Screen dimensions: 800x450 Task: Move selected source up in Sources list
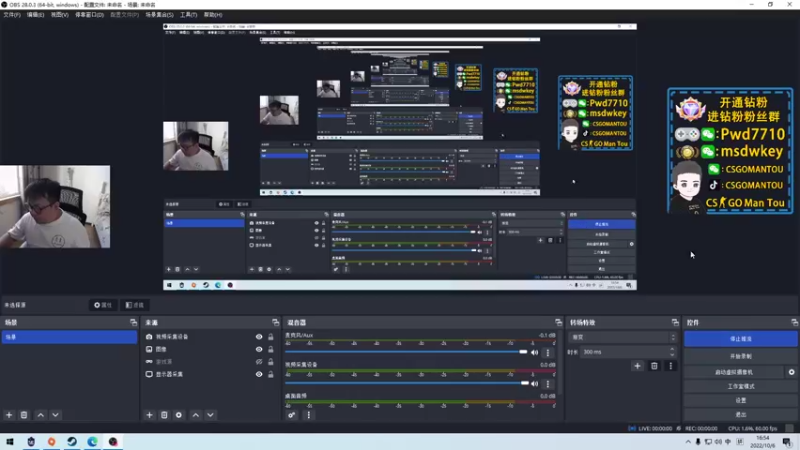click(x=195, y=415)
